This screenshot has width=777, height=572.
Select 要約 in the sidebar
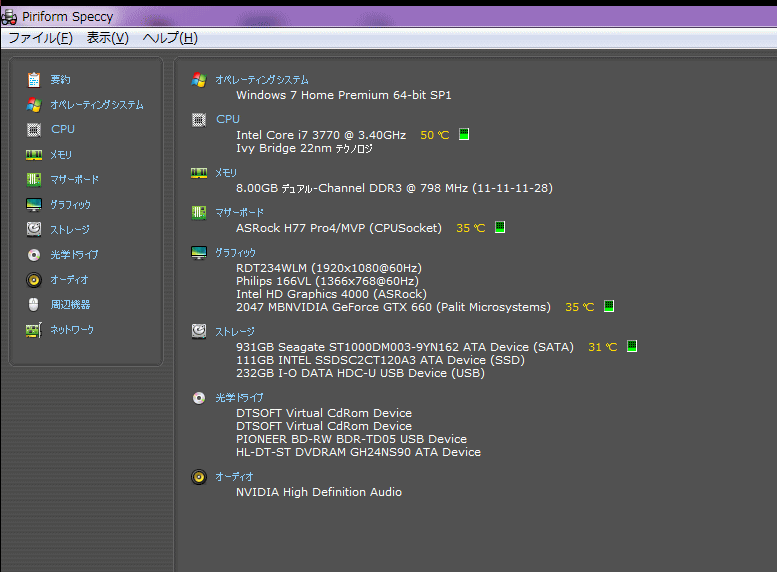click(x=60, y=80)
